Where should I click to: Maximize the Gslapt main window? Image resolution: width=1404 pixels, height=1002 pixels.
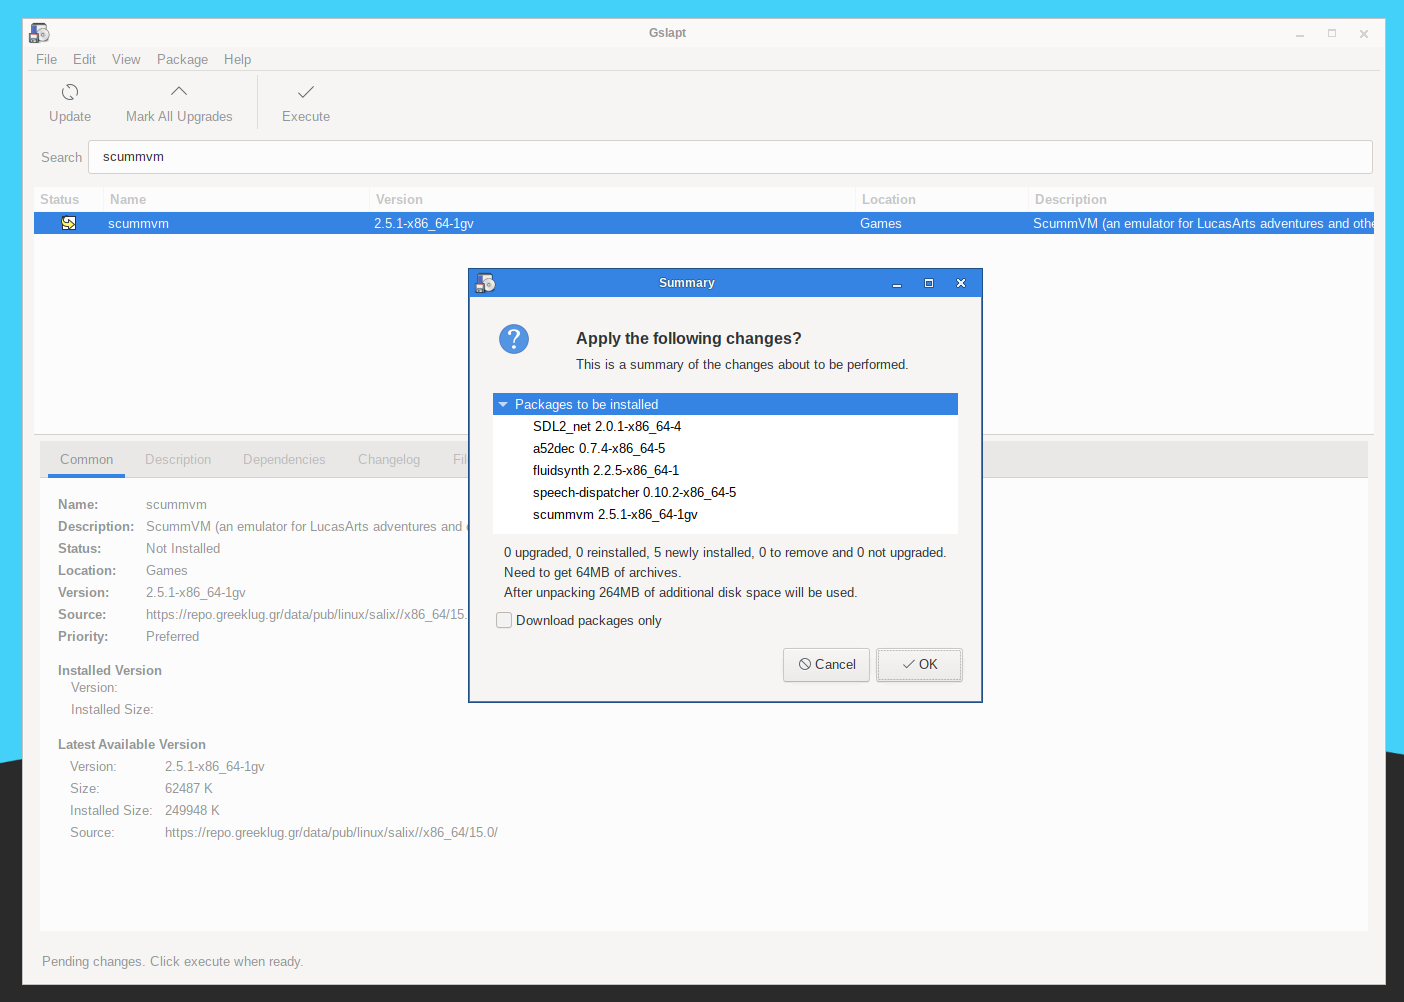(x=1332, y=33)
